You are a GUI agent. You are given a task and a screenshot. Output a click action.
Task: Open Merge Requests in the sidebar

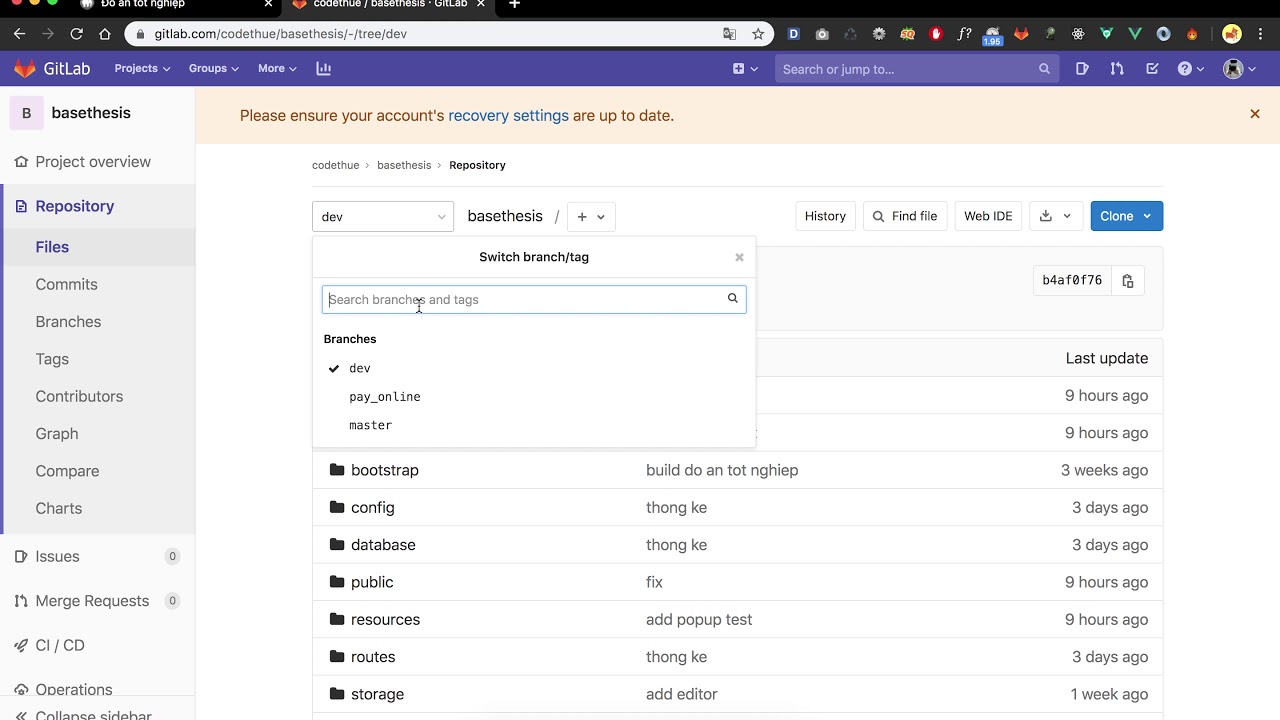pyautogui.click(x=92, y=601)
